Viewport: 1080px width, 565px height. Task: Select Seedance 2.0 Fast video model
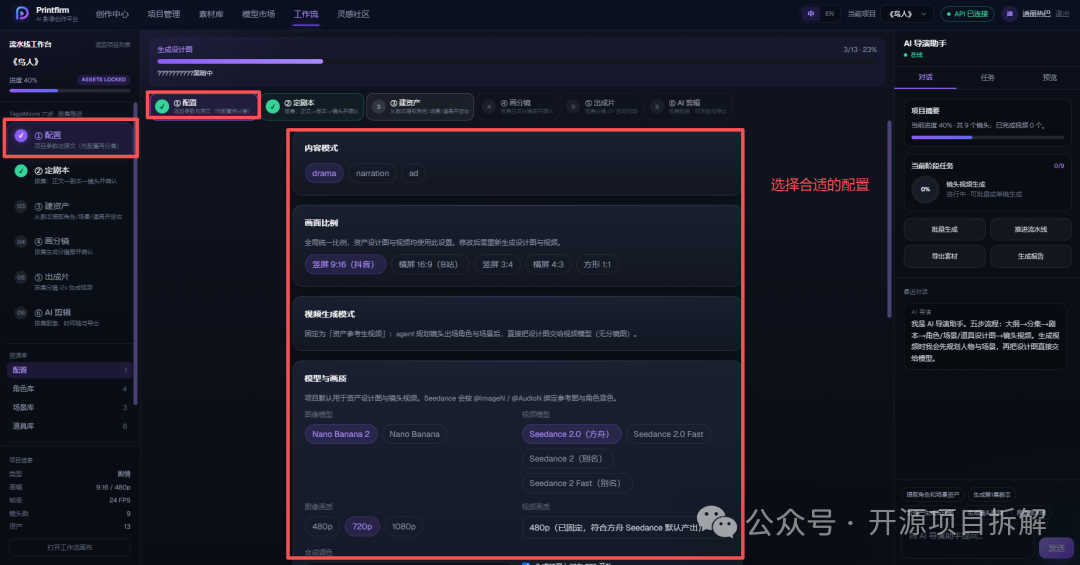click(x=668, y=434)
